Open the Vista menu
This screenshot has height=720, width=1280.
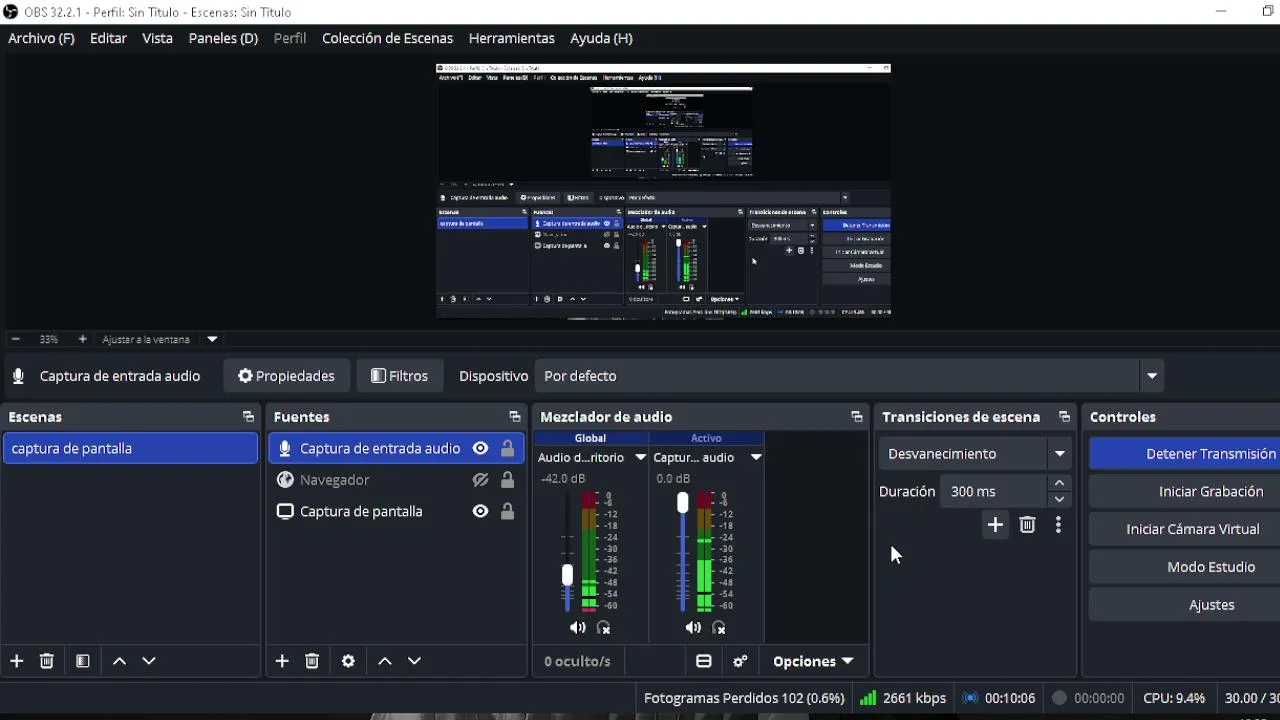tap(157, 38)
